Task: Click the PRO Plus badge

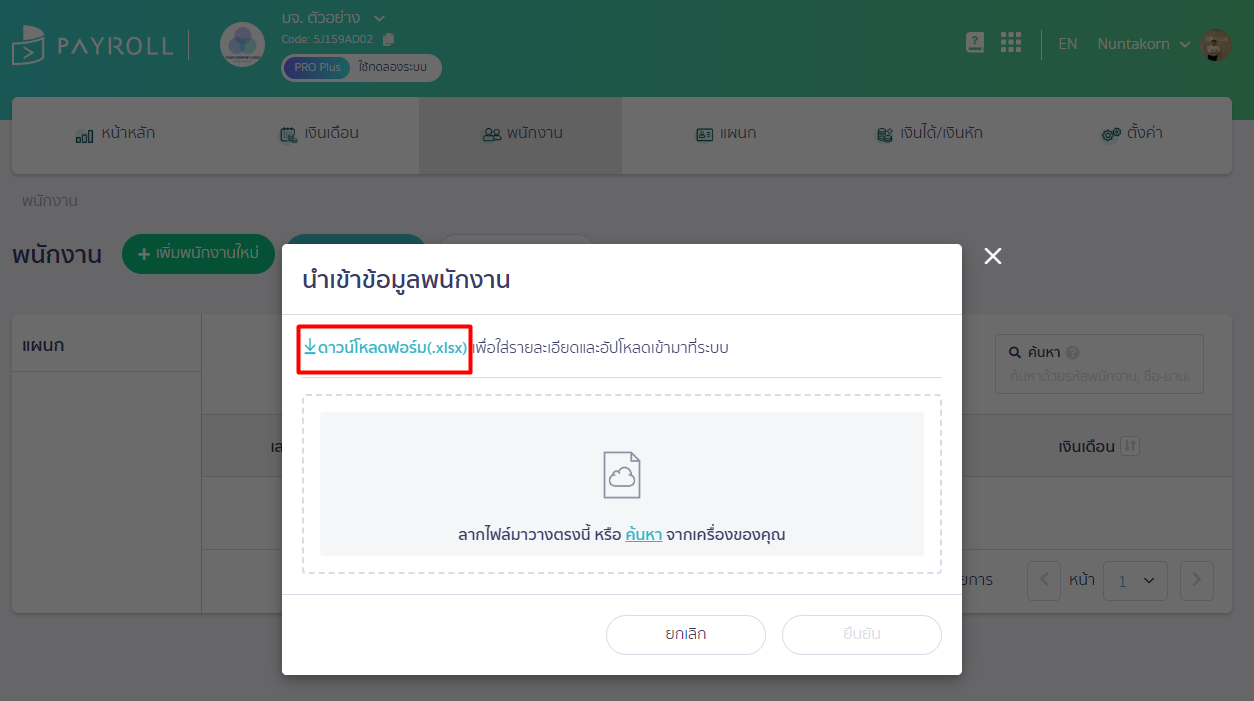Action: (x=317, y=67)
